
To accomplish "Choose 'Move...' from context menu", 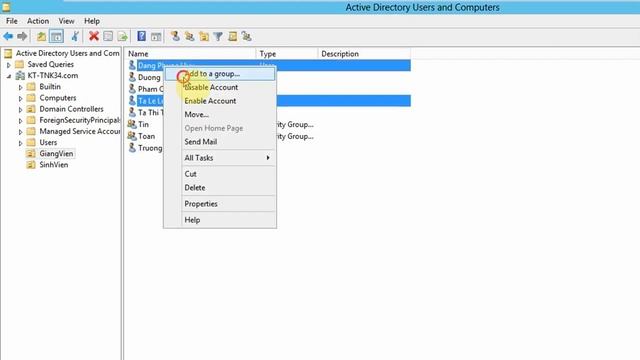I will [220, 114].
